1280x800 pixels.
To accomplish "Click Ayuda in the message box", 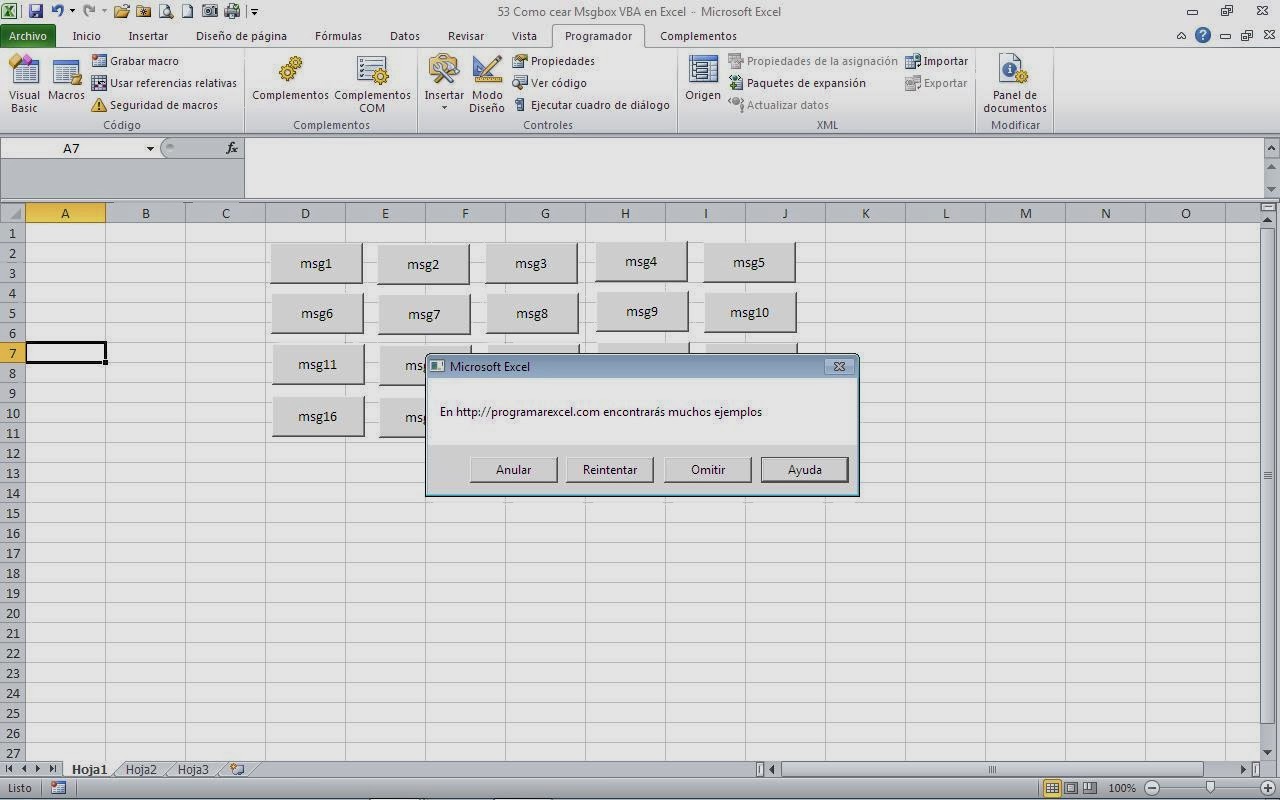I will tap(805, 470).
